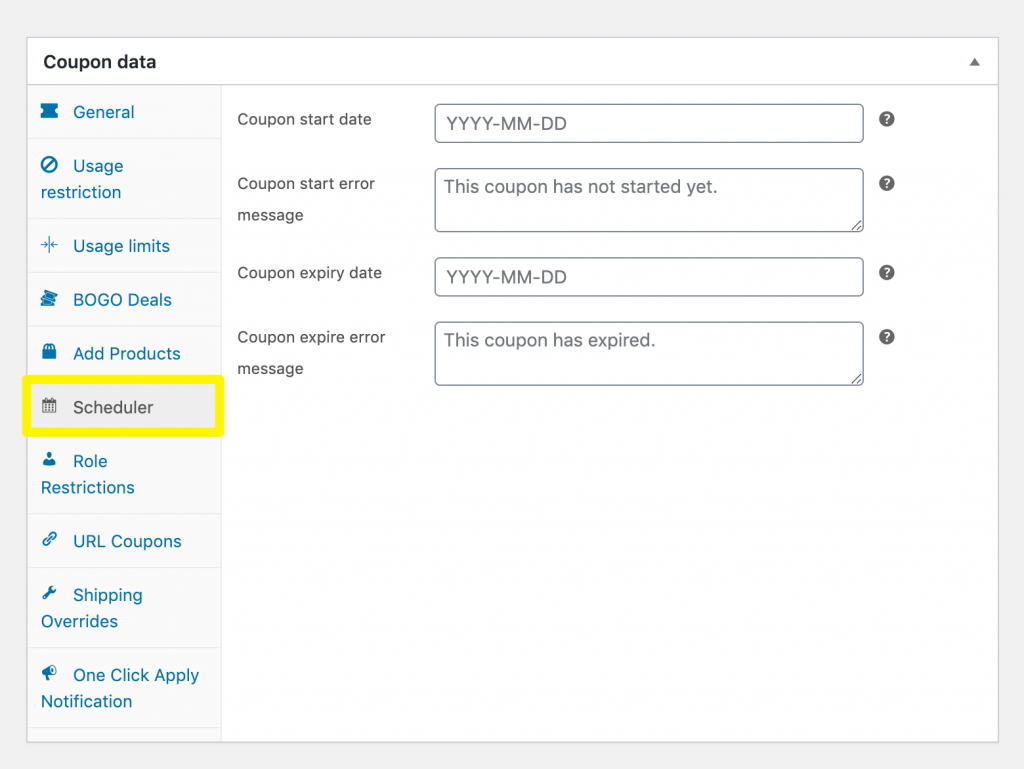Screen dimensions: 1024x769
Task: Click the One Click Apply megaphone icon
Action: coord(49,672)
